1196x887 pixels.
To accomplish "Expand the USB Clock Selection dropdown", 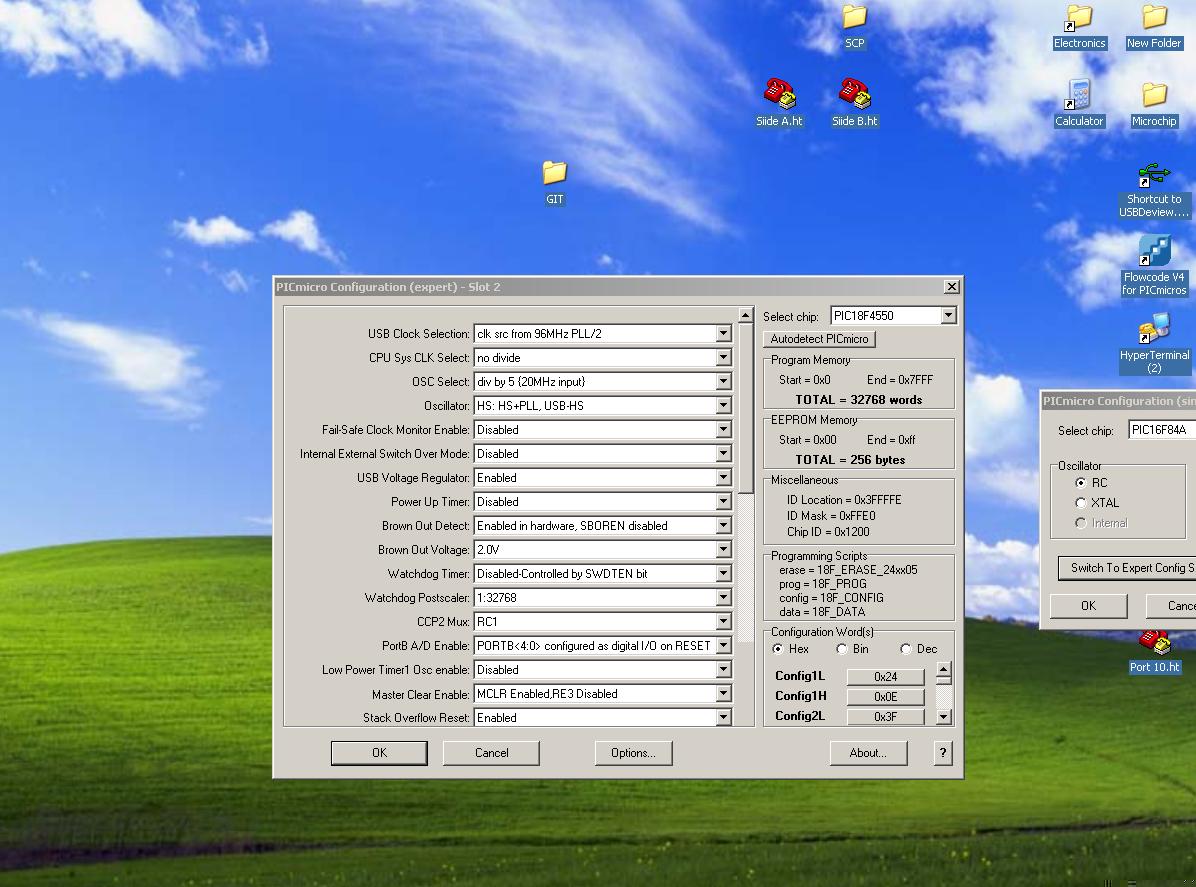I will (723, 333).
